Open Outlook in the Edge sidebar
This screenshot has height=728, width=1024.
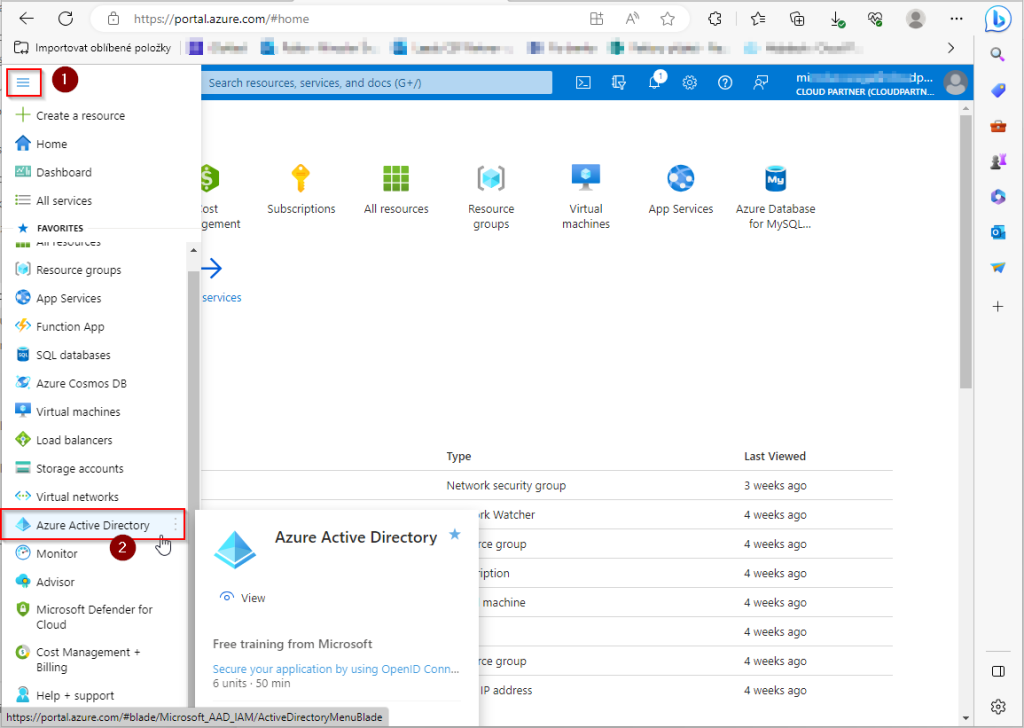point(998,232)
